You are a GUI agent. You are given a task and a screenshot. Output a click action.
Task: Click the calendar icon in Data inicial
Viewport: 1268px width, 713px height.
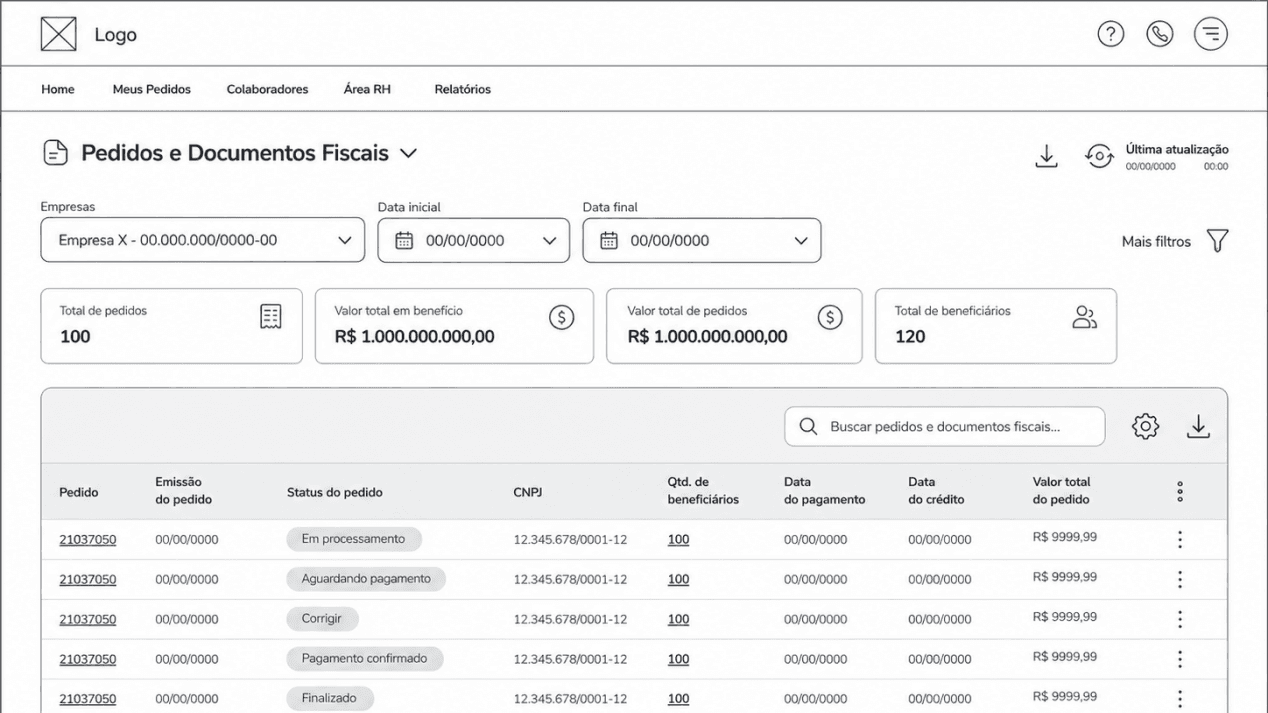404,241
